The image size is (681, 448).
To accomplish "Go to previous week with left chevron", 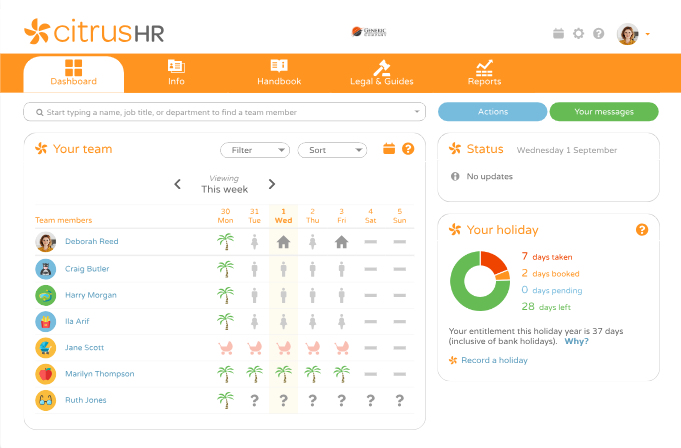I will (x=178, y=184).
